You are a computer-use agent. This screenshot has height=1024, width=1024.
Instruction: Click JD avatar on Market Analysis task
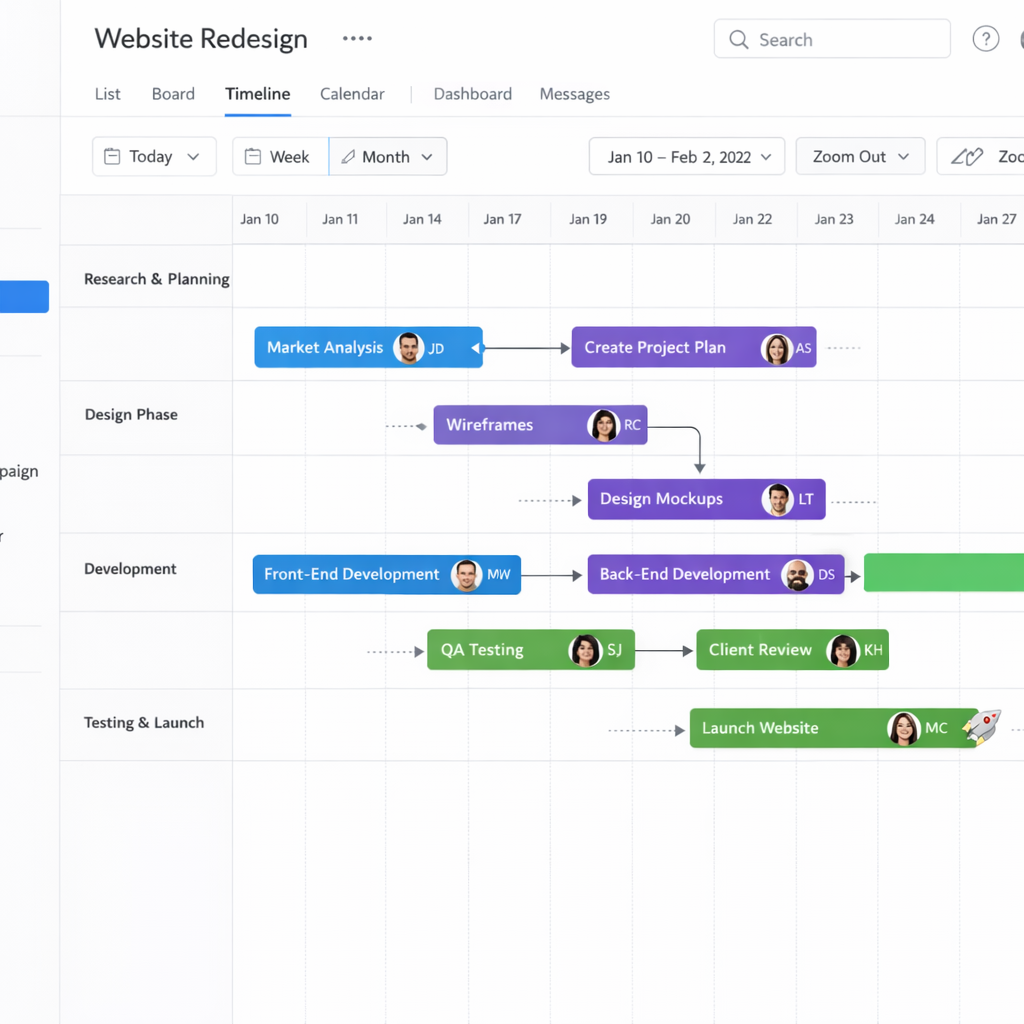[408, 348]
